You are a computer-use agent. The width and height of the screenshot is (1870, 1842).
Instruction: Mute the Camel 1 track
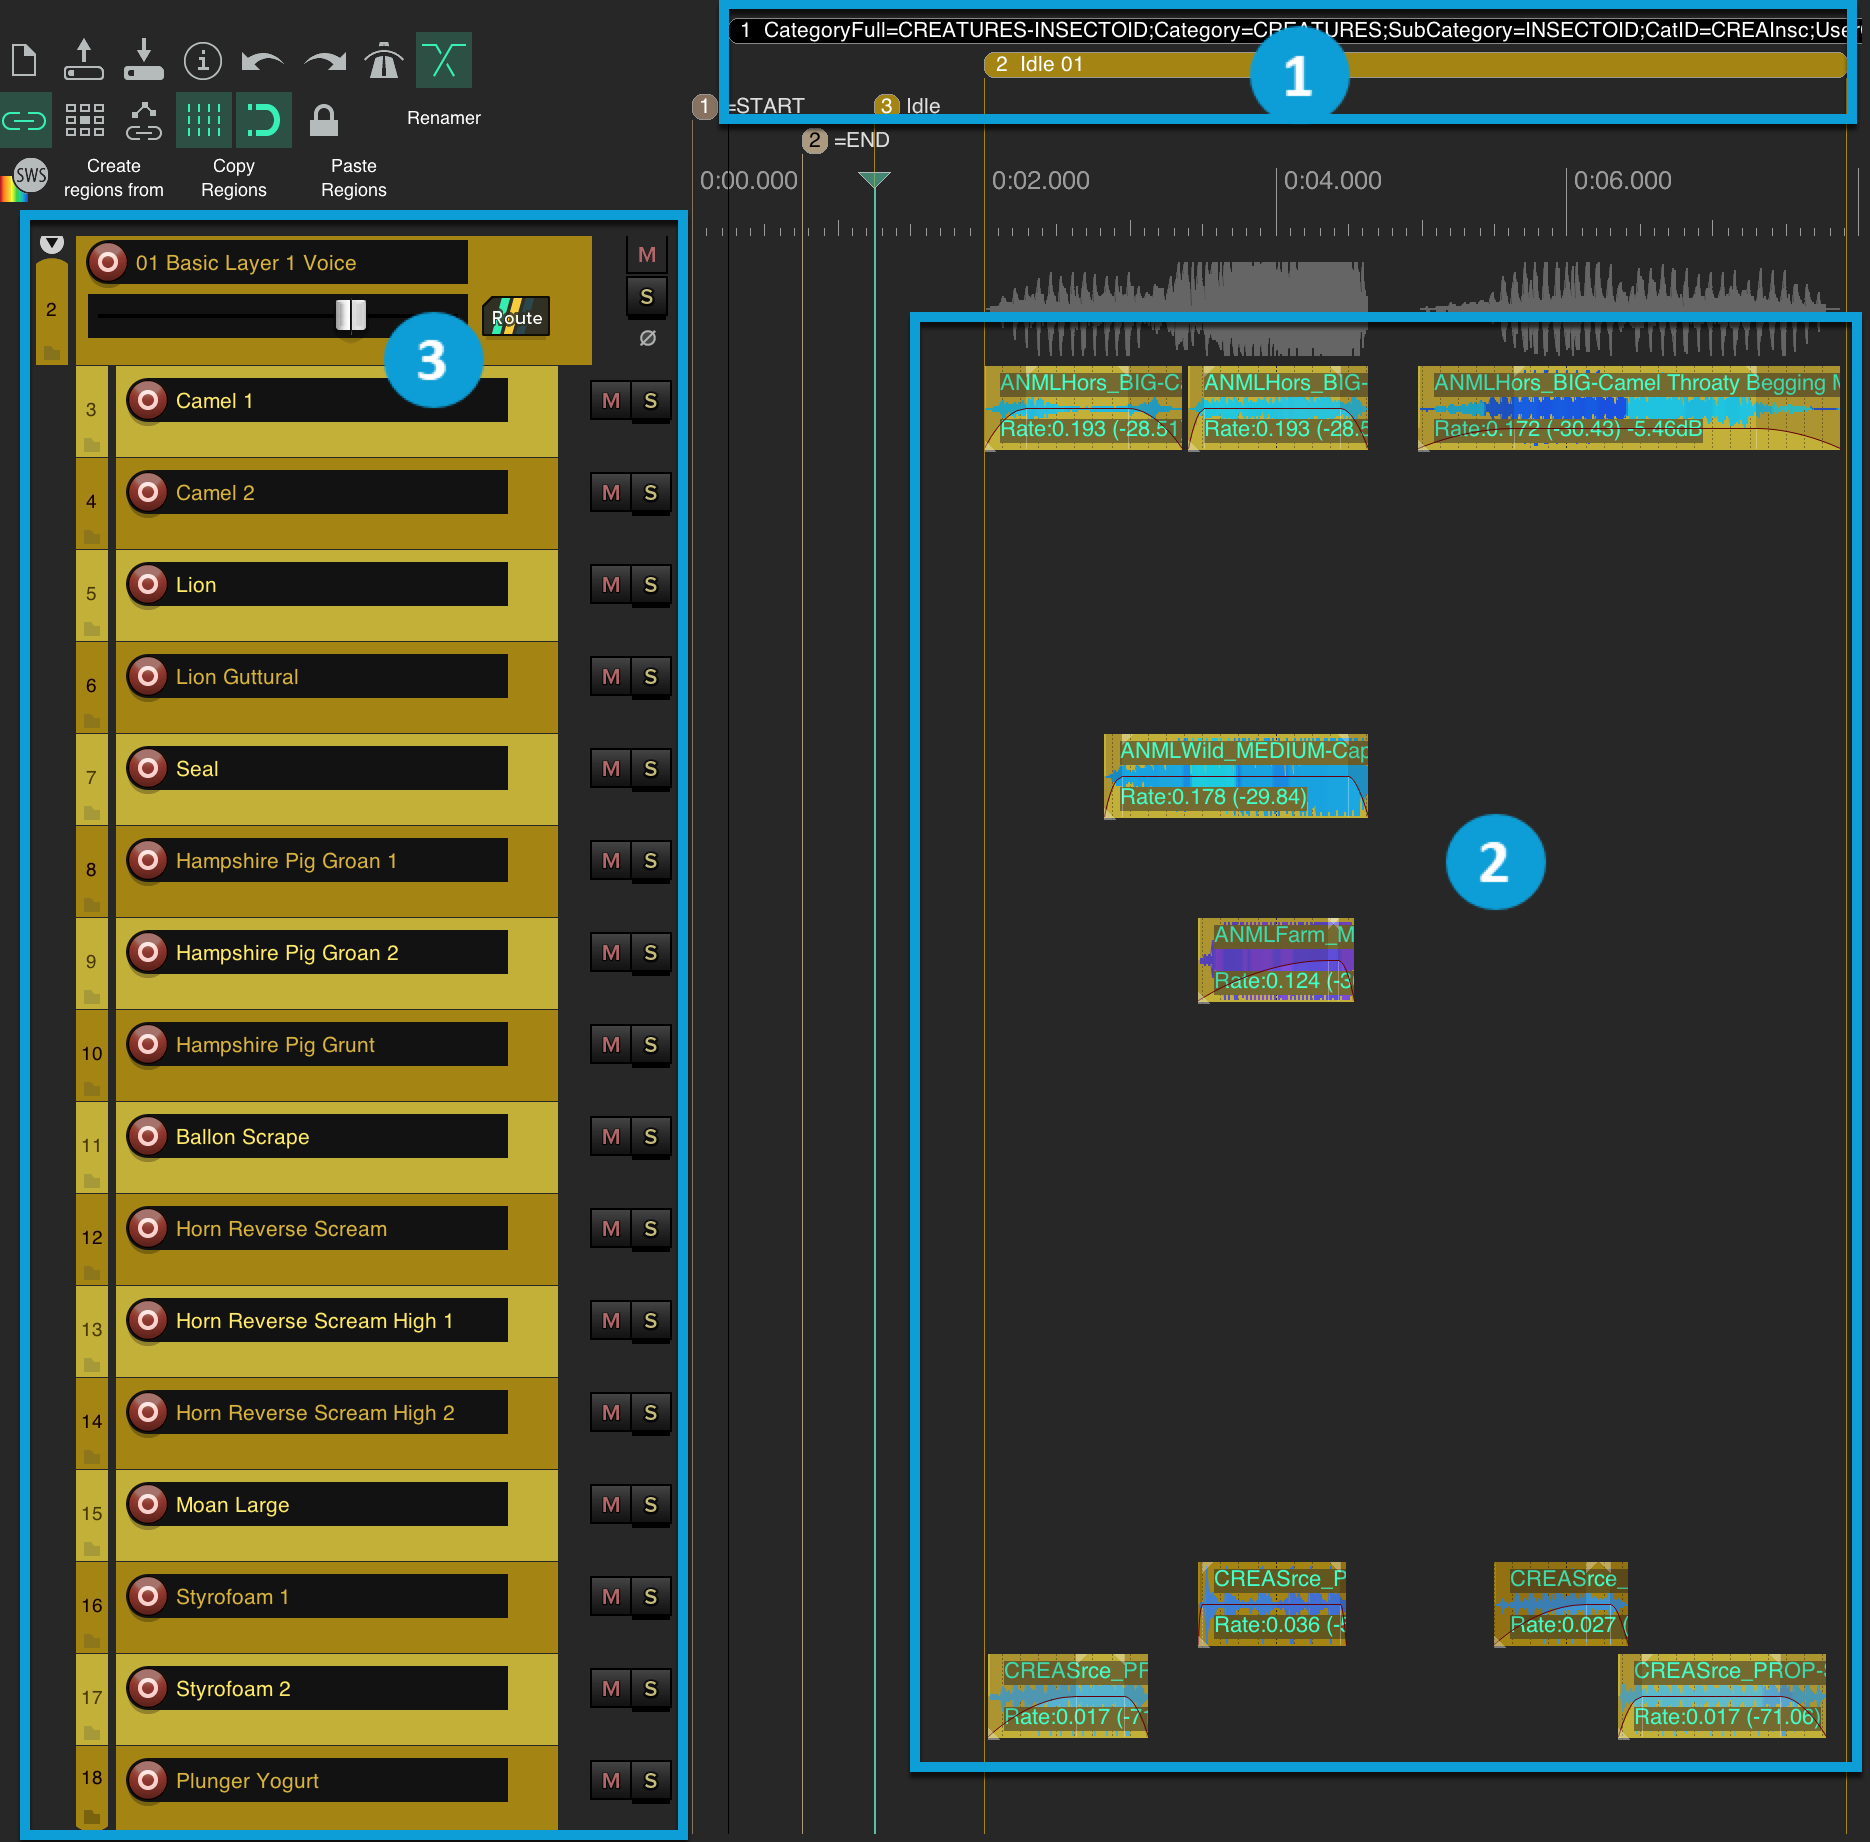click(611, 401)
